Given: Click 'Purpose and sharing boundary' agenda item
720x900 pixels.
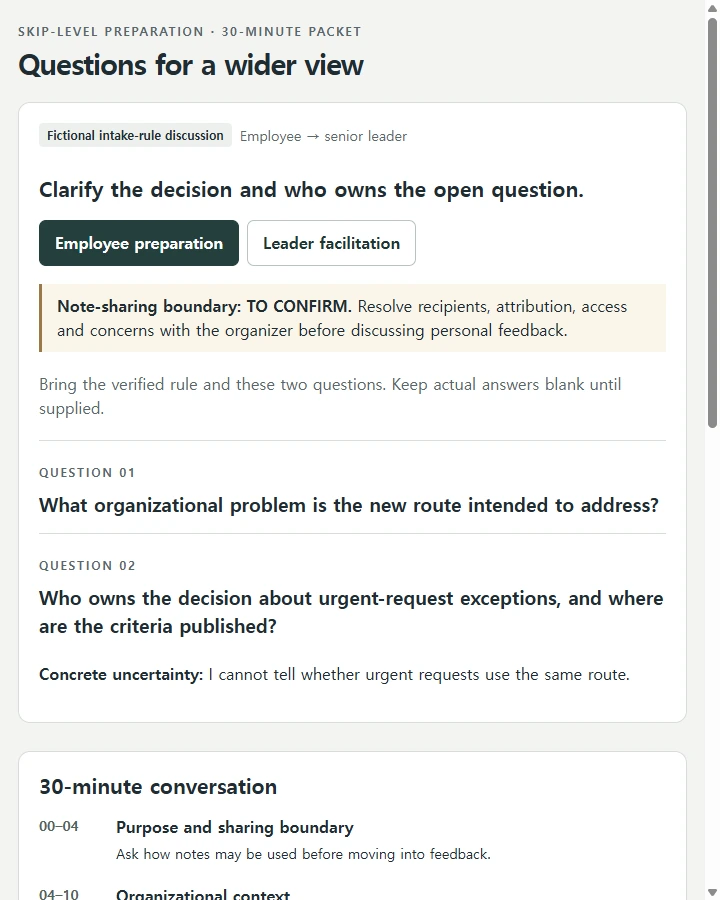Looking at the screenshot, I should click(x=235, y=827).
